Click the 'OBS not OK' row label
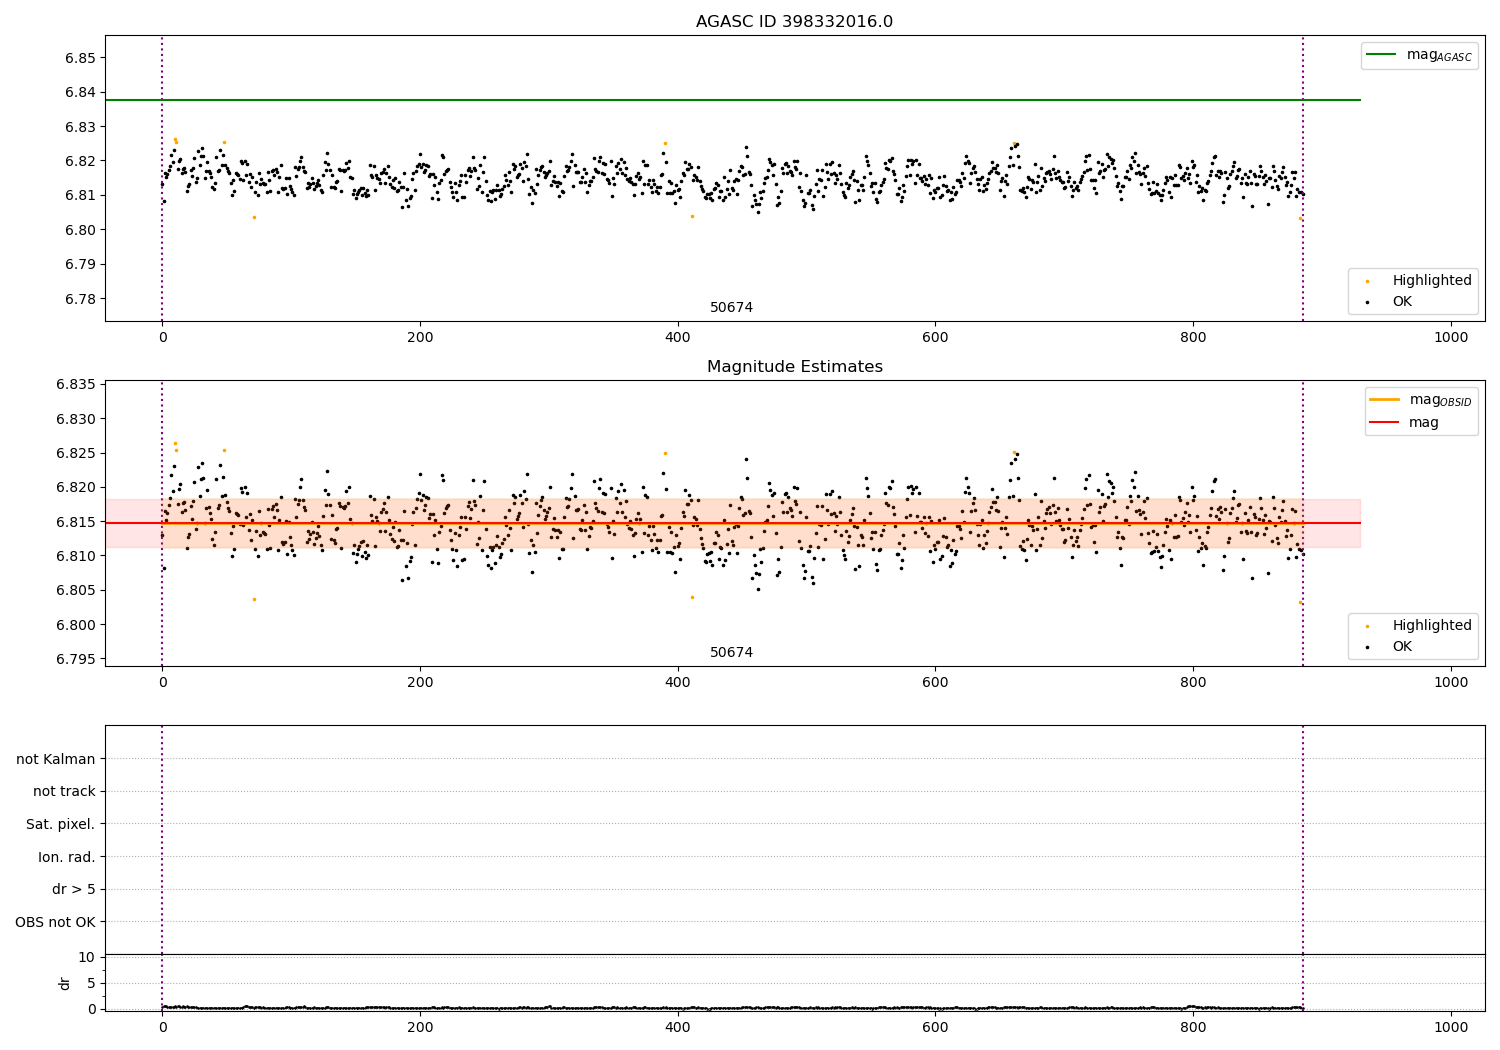The width and height of the screenshot is (1500, 1050). [55, 923]
